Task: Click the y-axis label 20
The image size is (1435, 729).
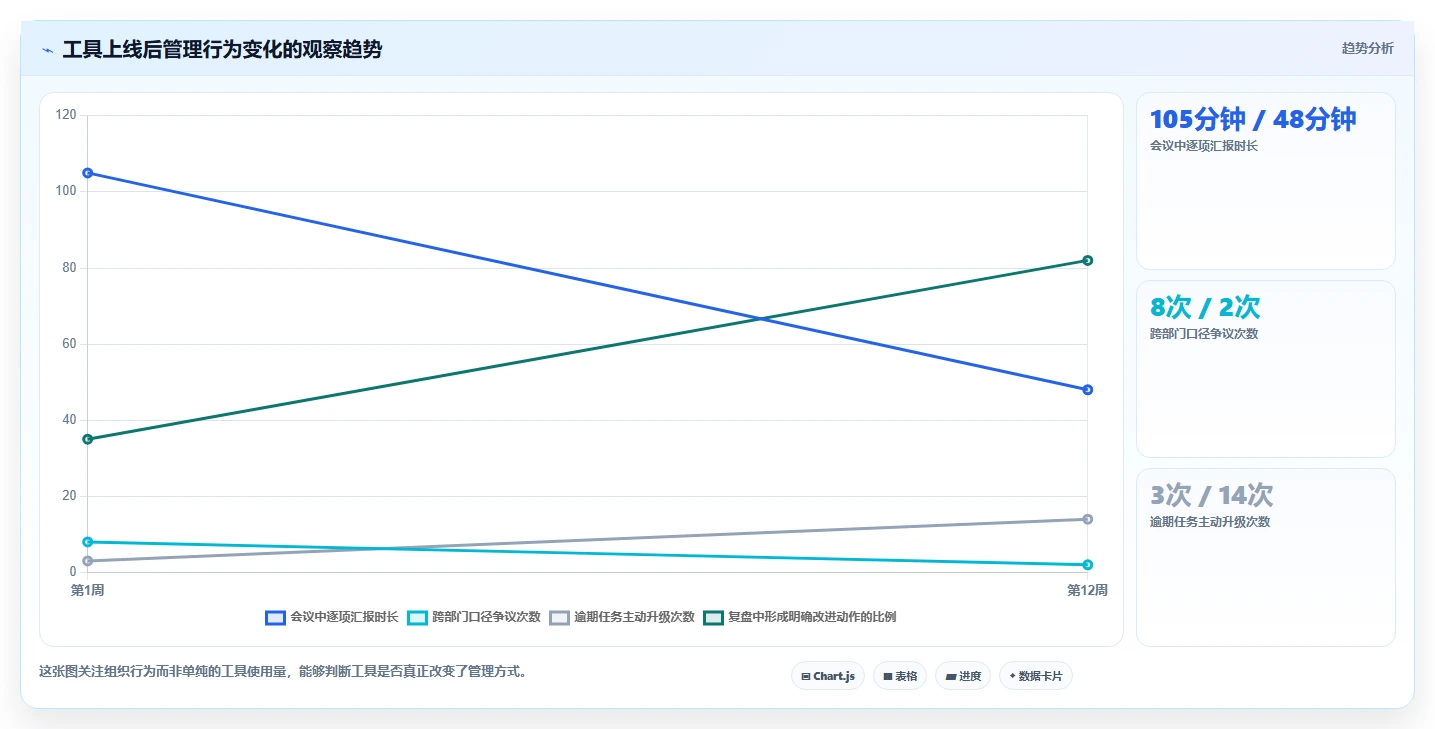Action: click(x=70, y=496)
